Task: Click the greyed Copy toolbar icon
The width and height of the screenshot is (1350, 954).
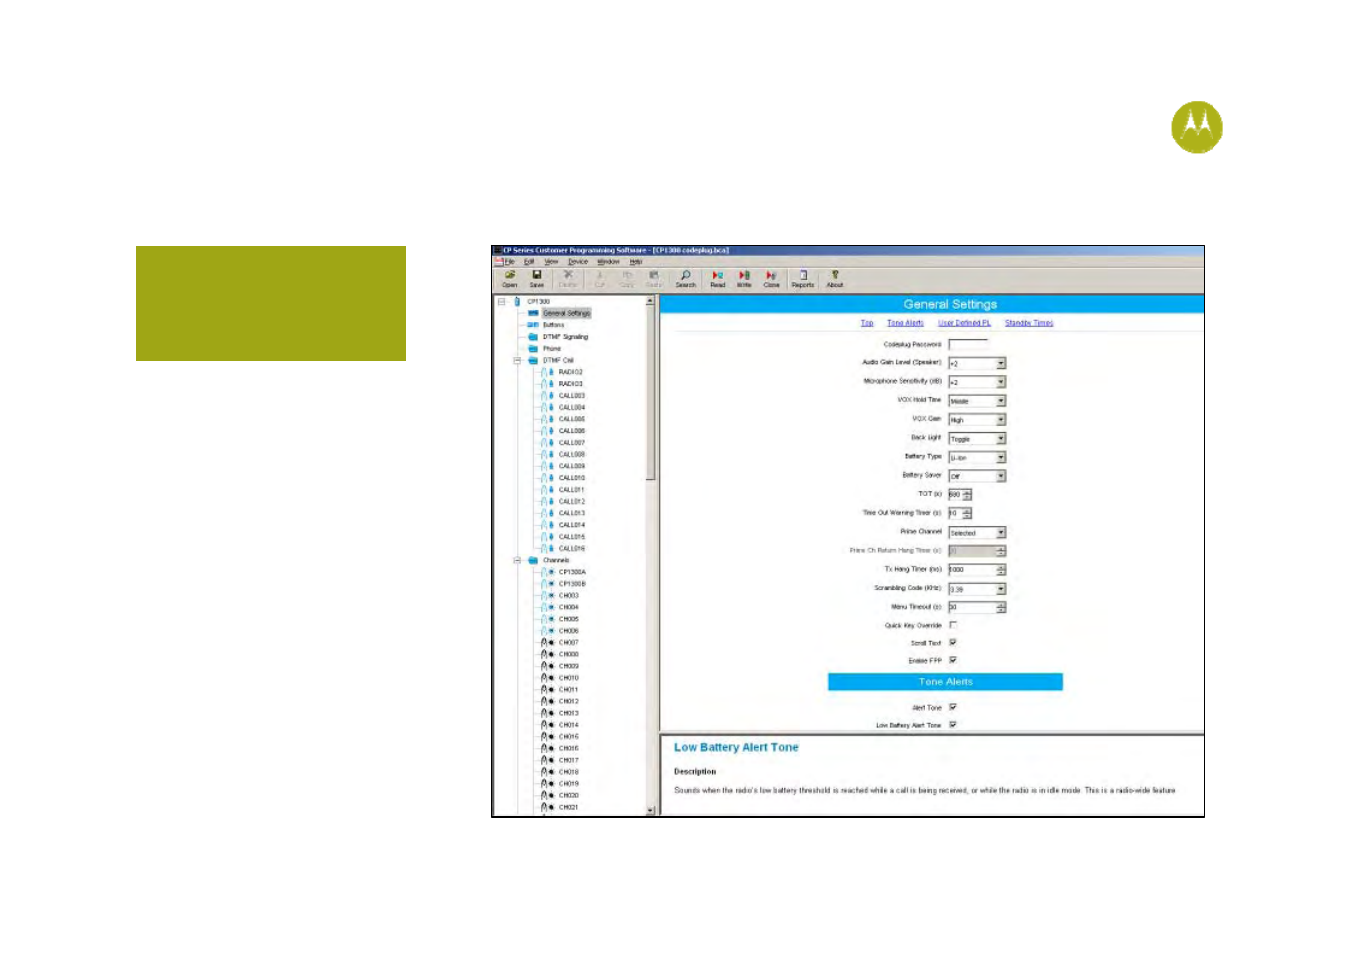Action: click(x=627, y=278)
